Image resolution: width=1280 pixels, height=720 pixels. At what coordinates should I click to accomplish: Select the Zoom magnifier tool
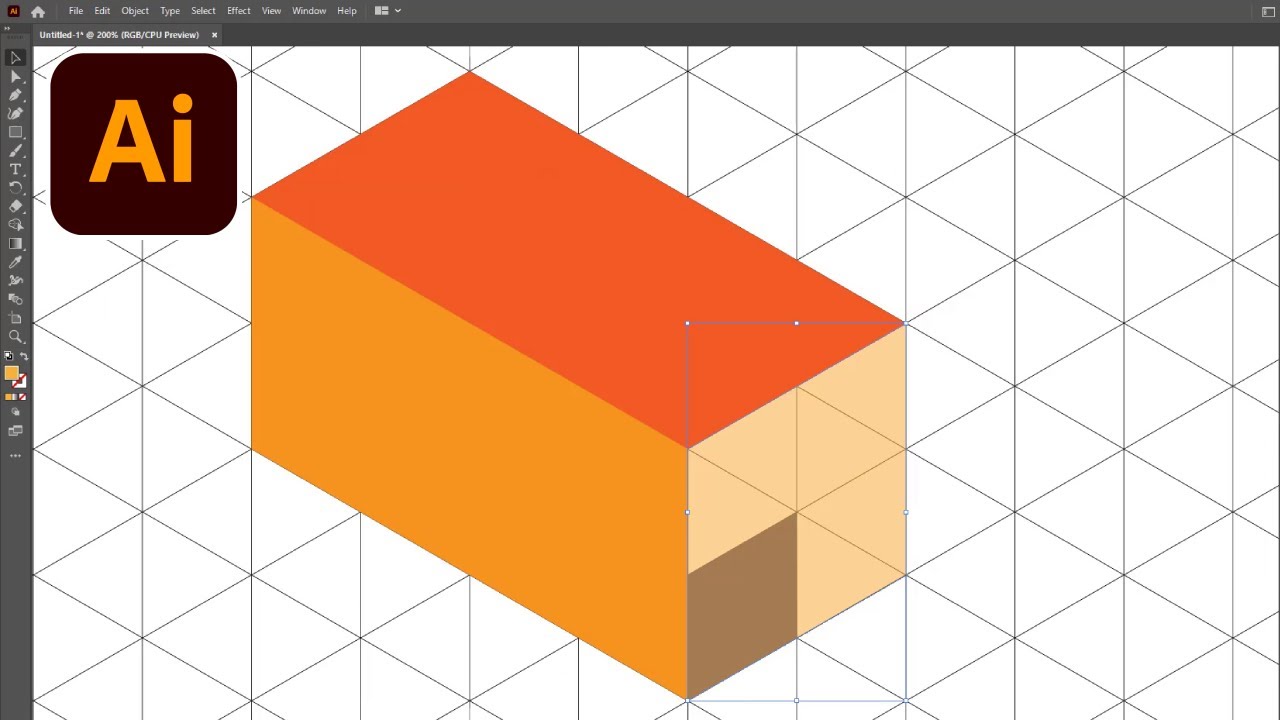coord(15,337)
